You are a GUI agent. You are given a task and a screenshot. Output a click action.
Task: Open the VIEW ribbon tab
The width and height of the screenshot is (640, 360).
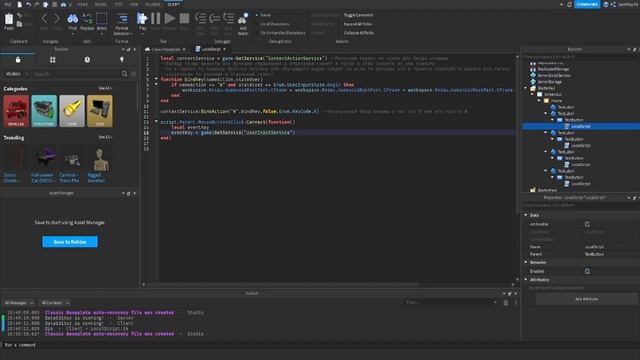tap(134, 4)
